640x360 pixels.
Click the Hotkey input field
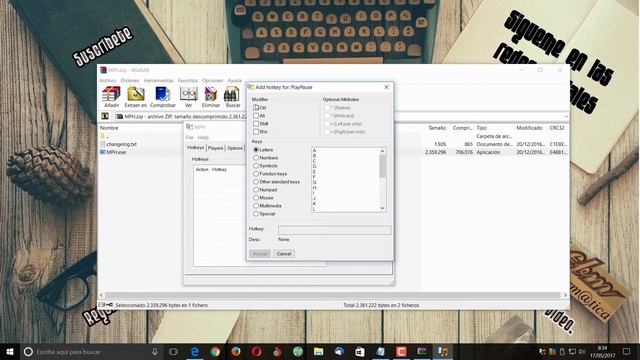point(334,230)
